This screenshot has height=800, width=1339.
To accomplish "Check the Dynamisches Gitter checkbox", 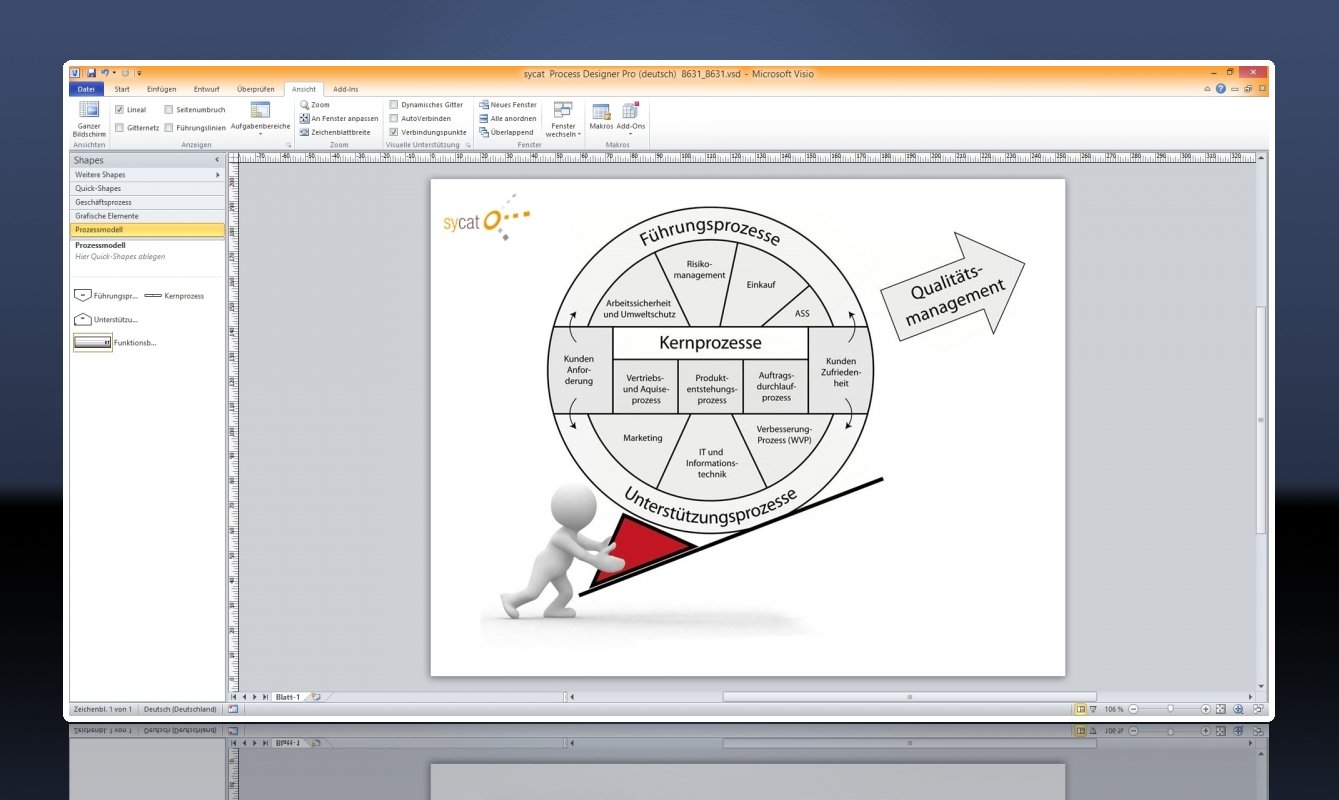I will pos(393,104).
